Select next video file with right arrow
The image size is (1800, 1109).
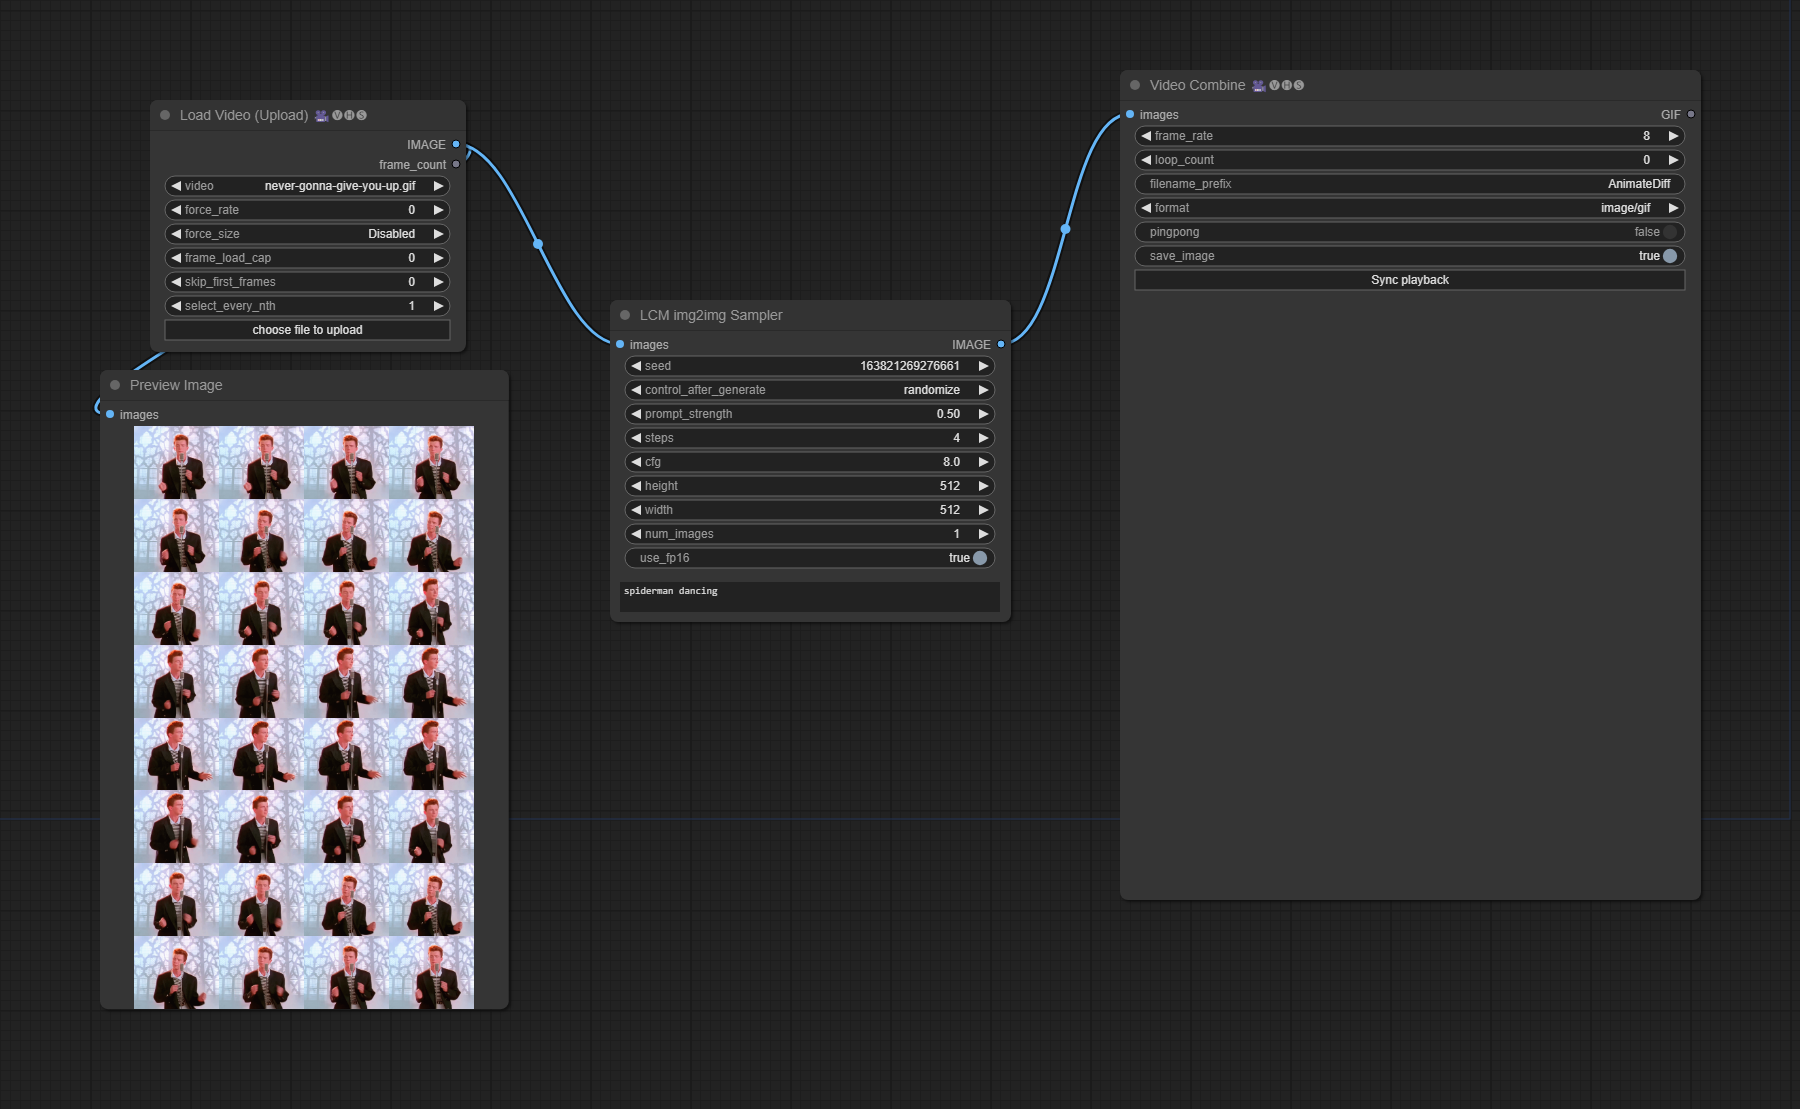[x=438, y=186]
